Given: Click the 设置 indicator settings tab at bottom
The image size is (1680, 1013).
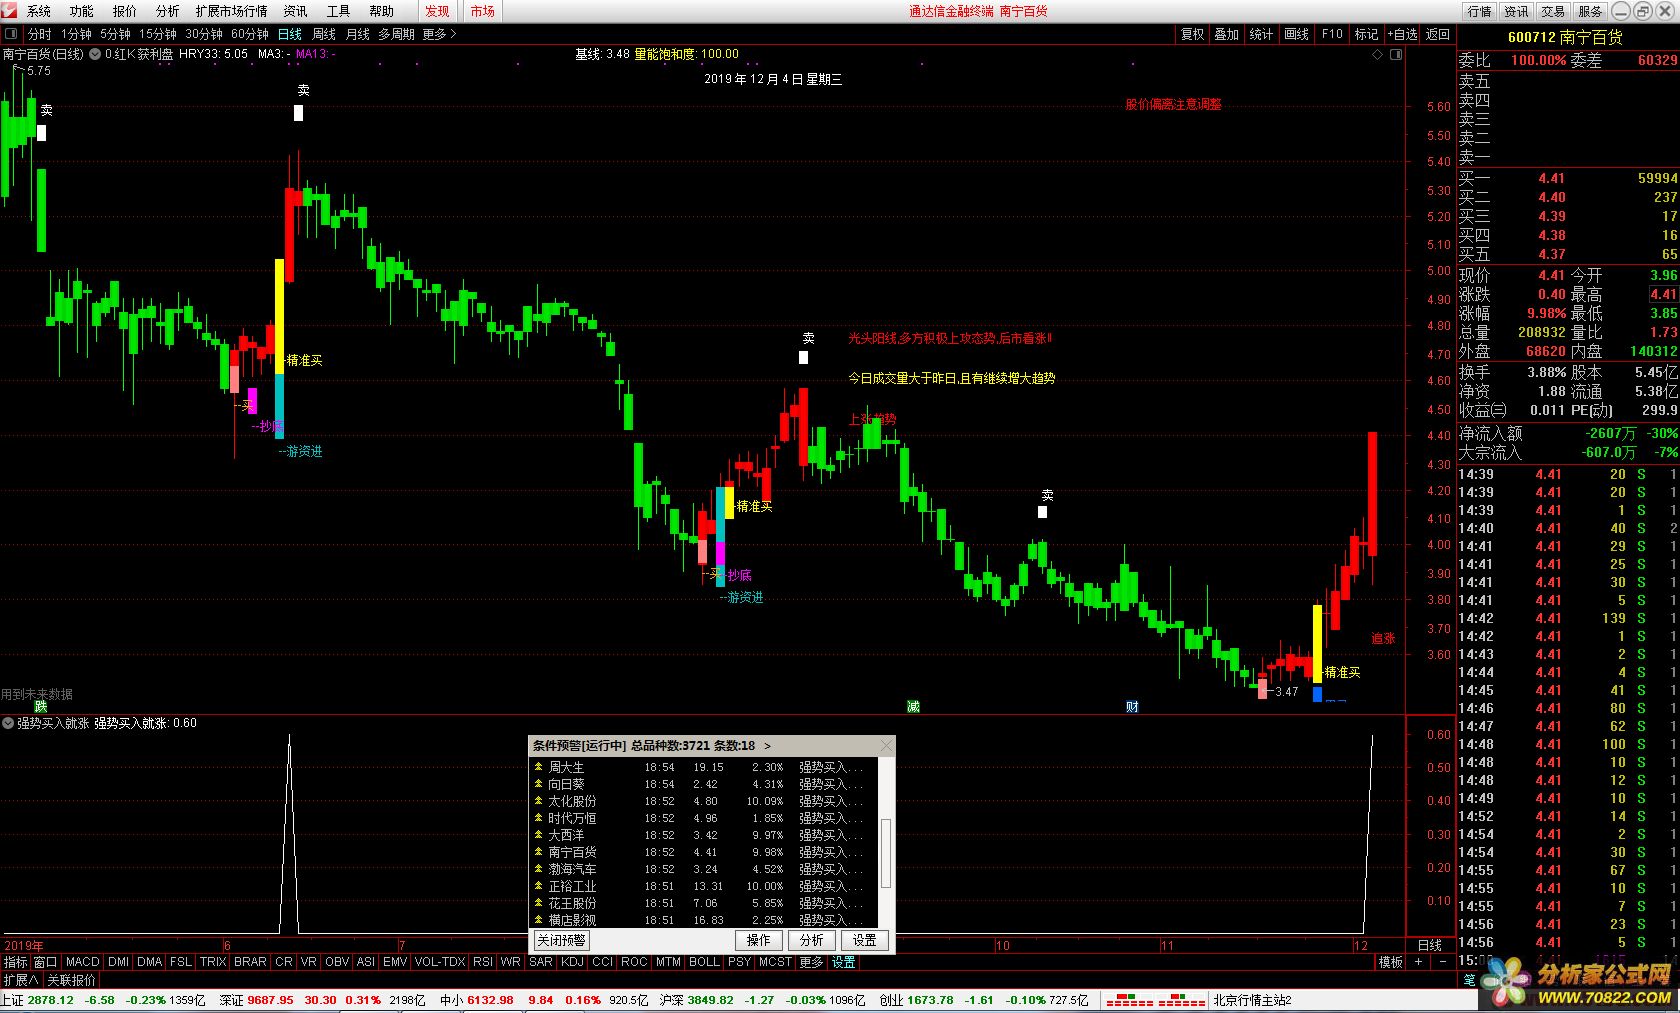Looking at the screenshot, I should [843, 962].
